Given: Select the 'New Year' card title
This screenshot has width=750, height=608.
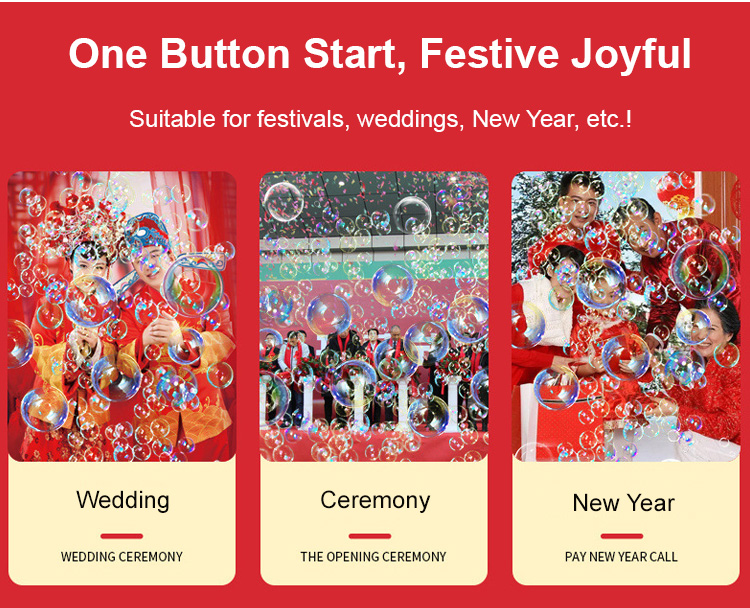Looking at the screenshot, I should tap(623, 502).
